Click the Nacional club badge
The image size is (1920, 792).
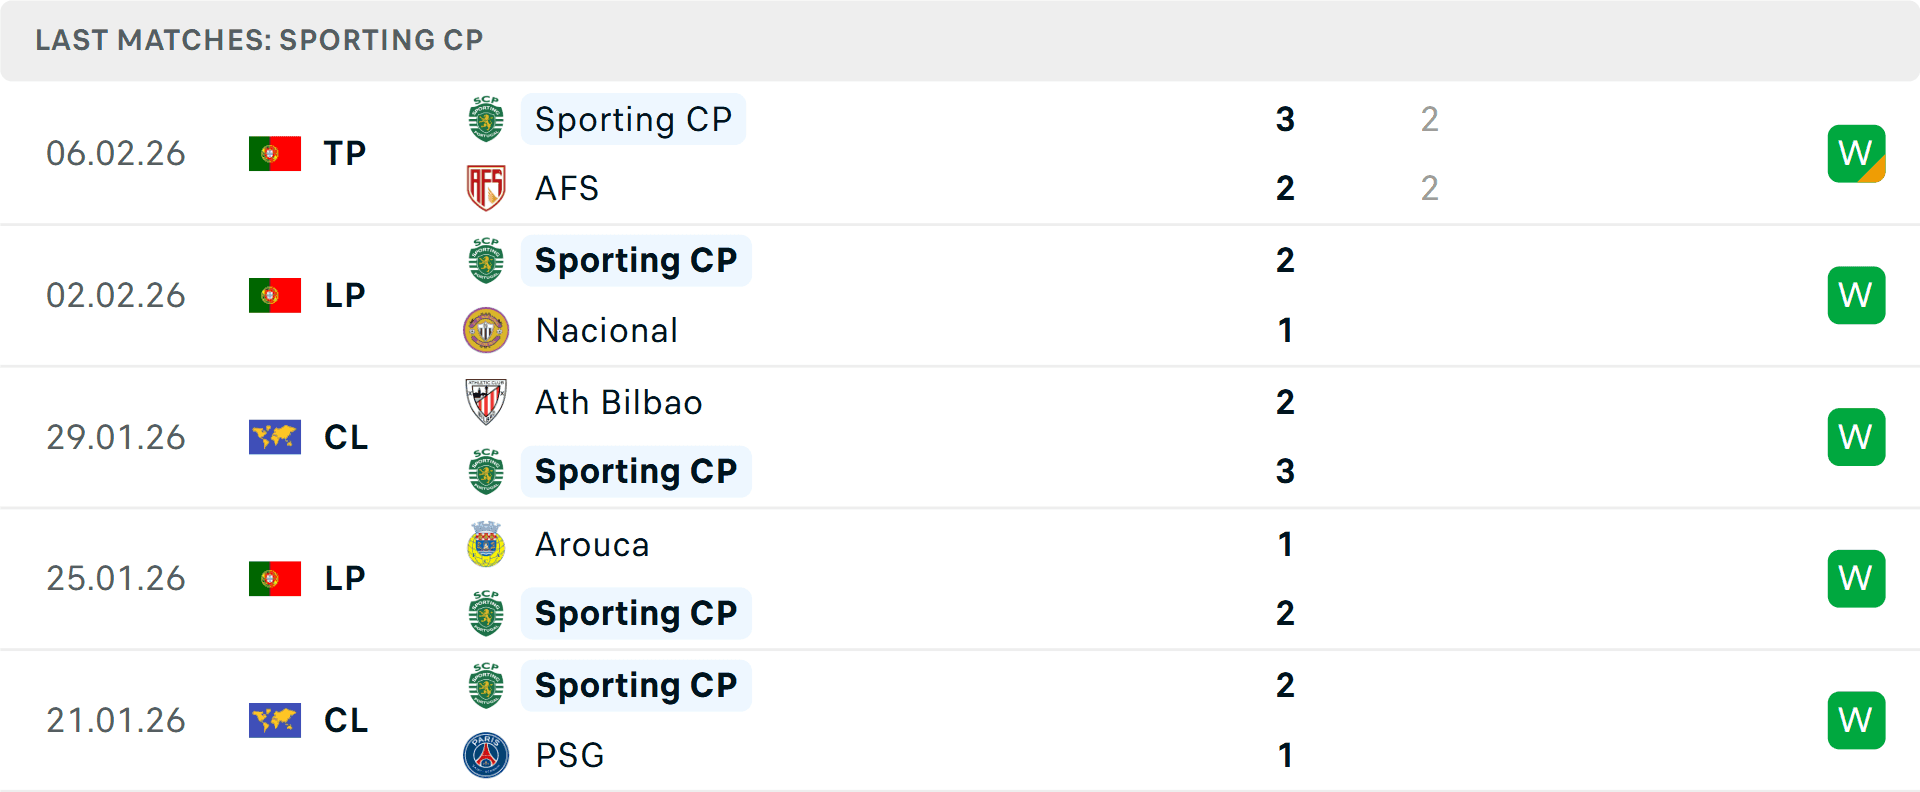(x=486, y=330)
